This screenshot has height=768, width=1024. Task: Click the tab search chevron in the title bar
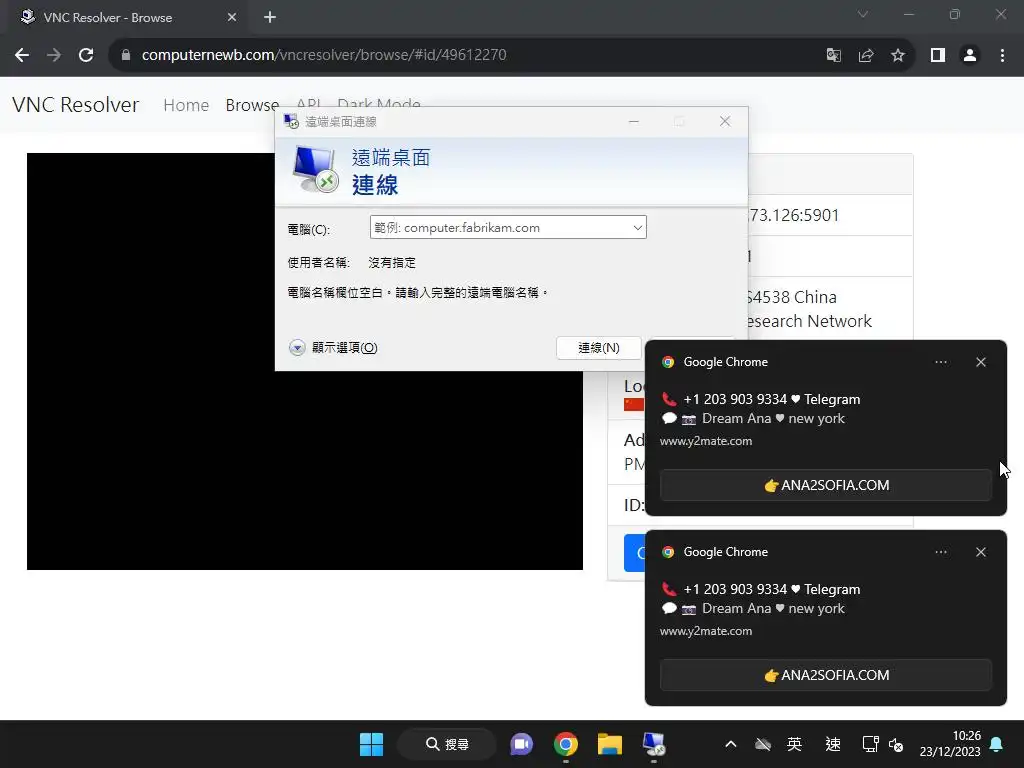(863, 14)
